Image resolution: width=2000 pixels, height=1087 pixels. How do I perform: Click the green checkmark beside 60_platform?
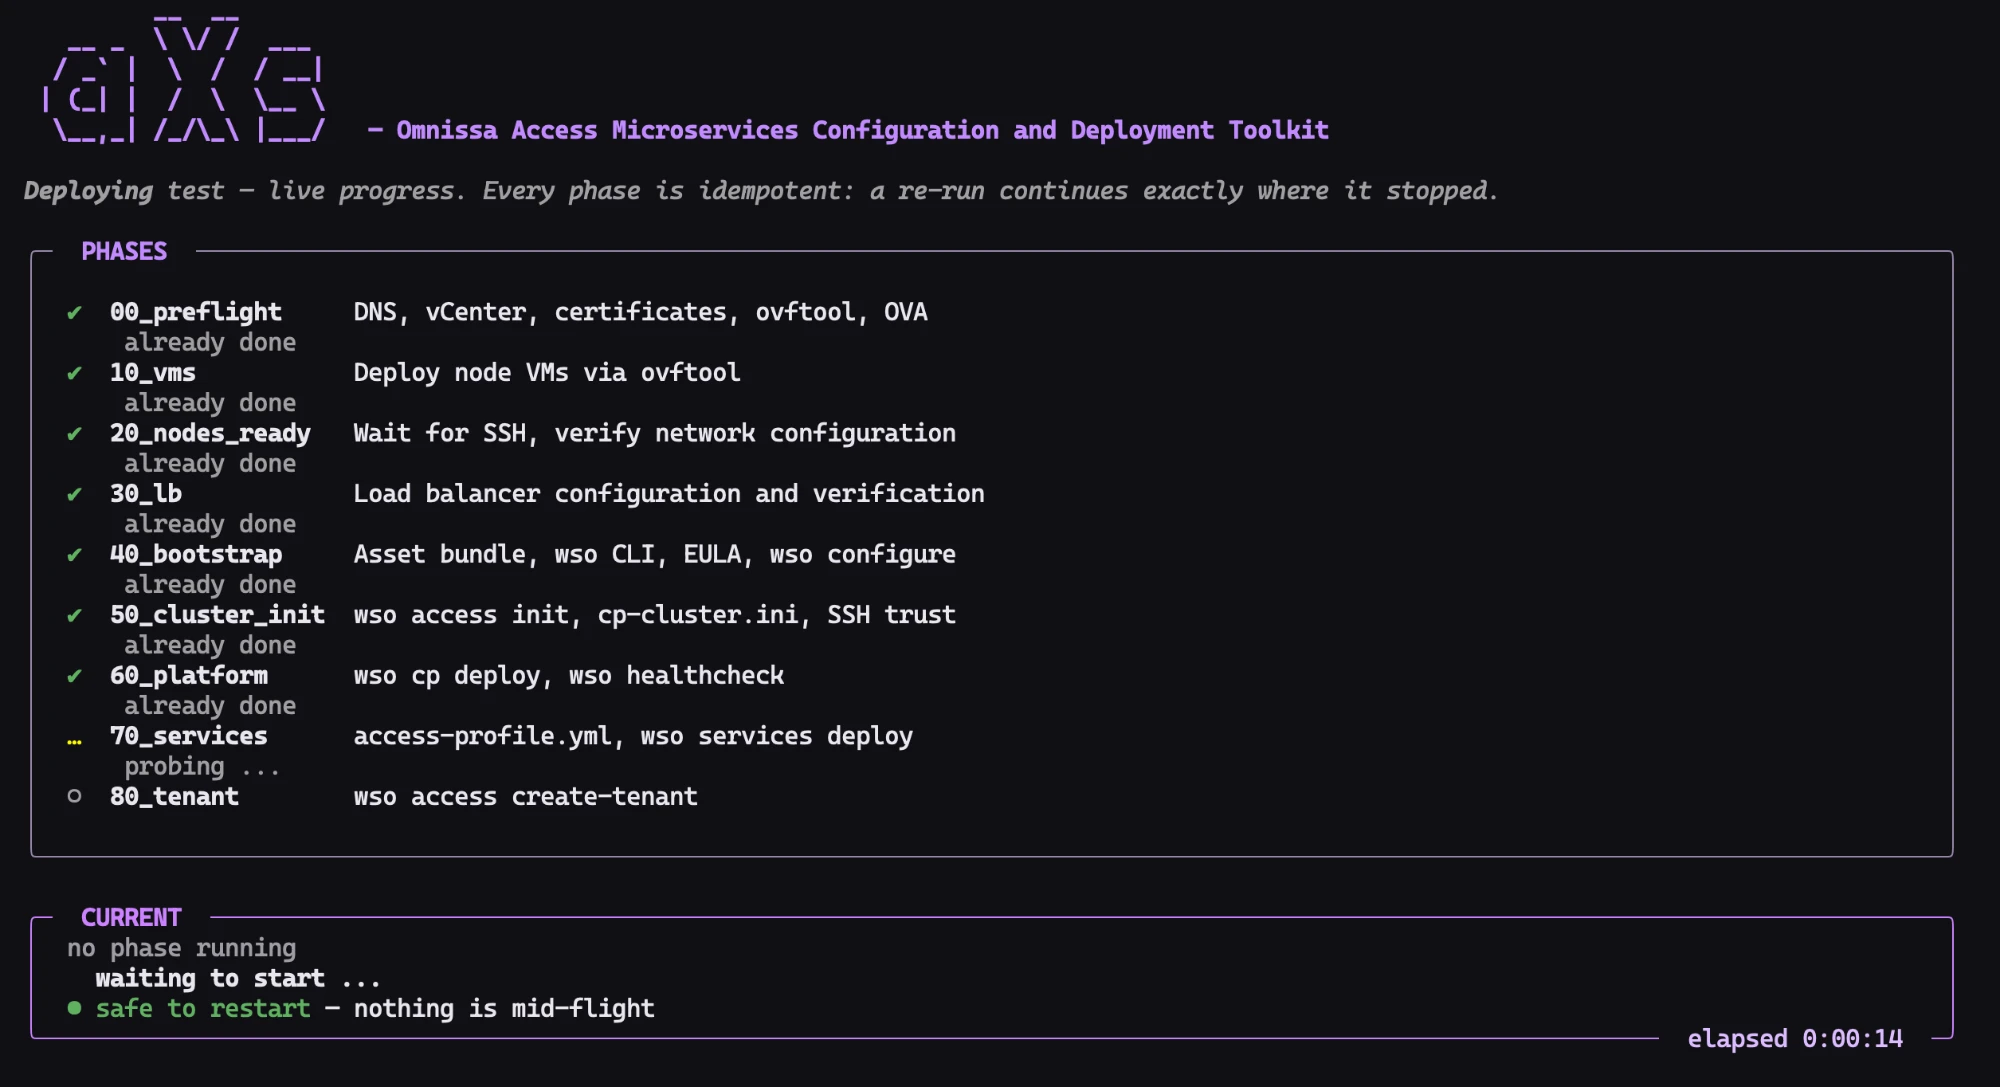(x=74, y=676)
